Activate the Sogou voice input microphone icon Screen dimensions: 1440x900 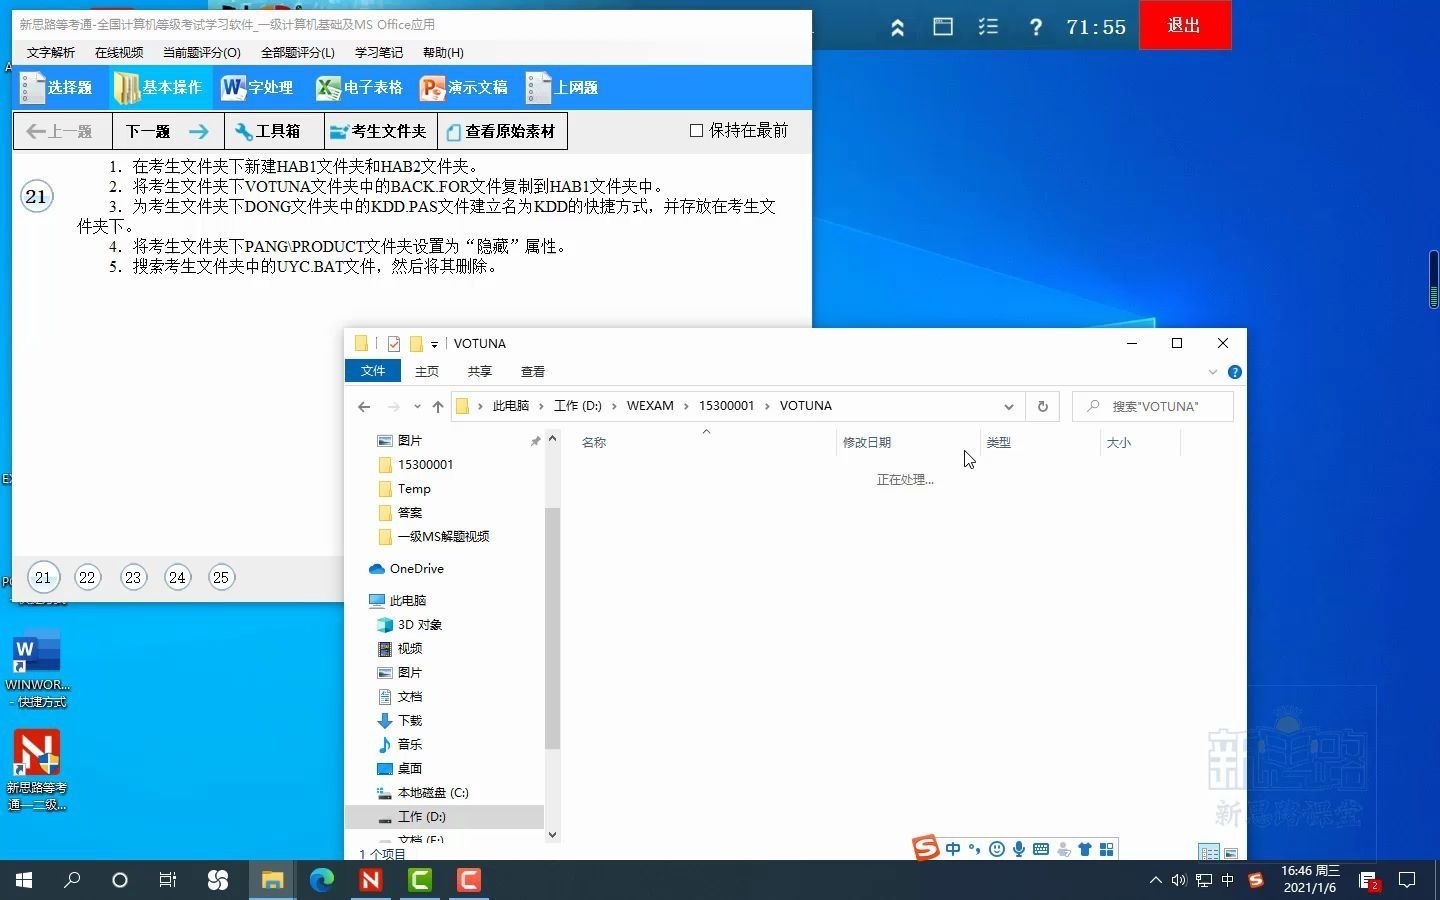pos(1019,849)
